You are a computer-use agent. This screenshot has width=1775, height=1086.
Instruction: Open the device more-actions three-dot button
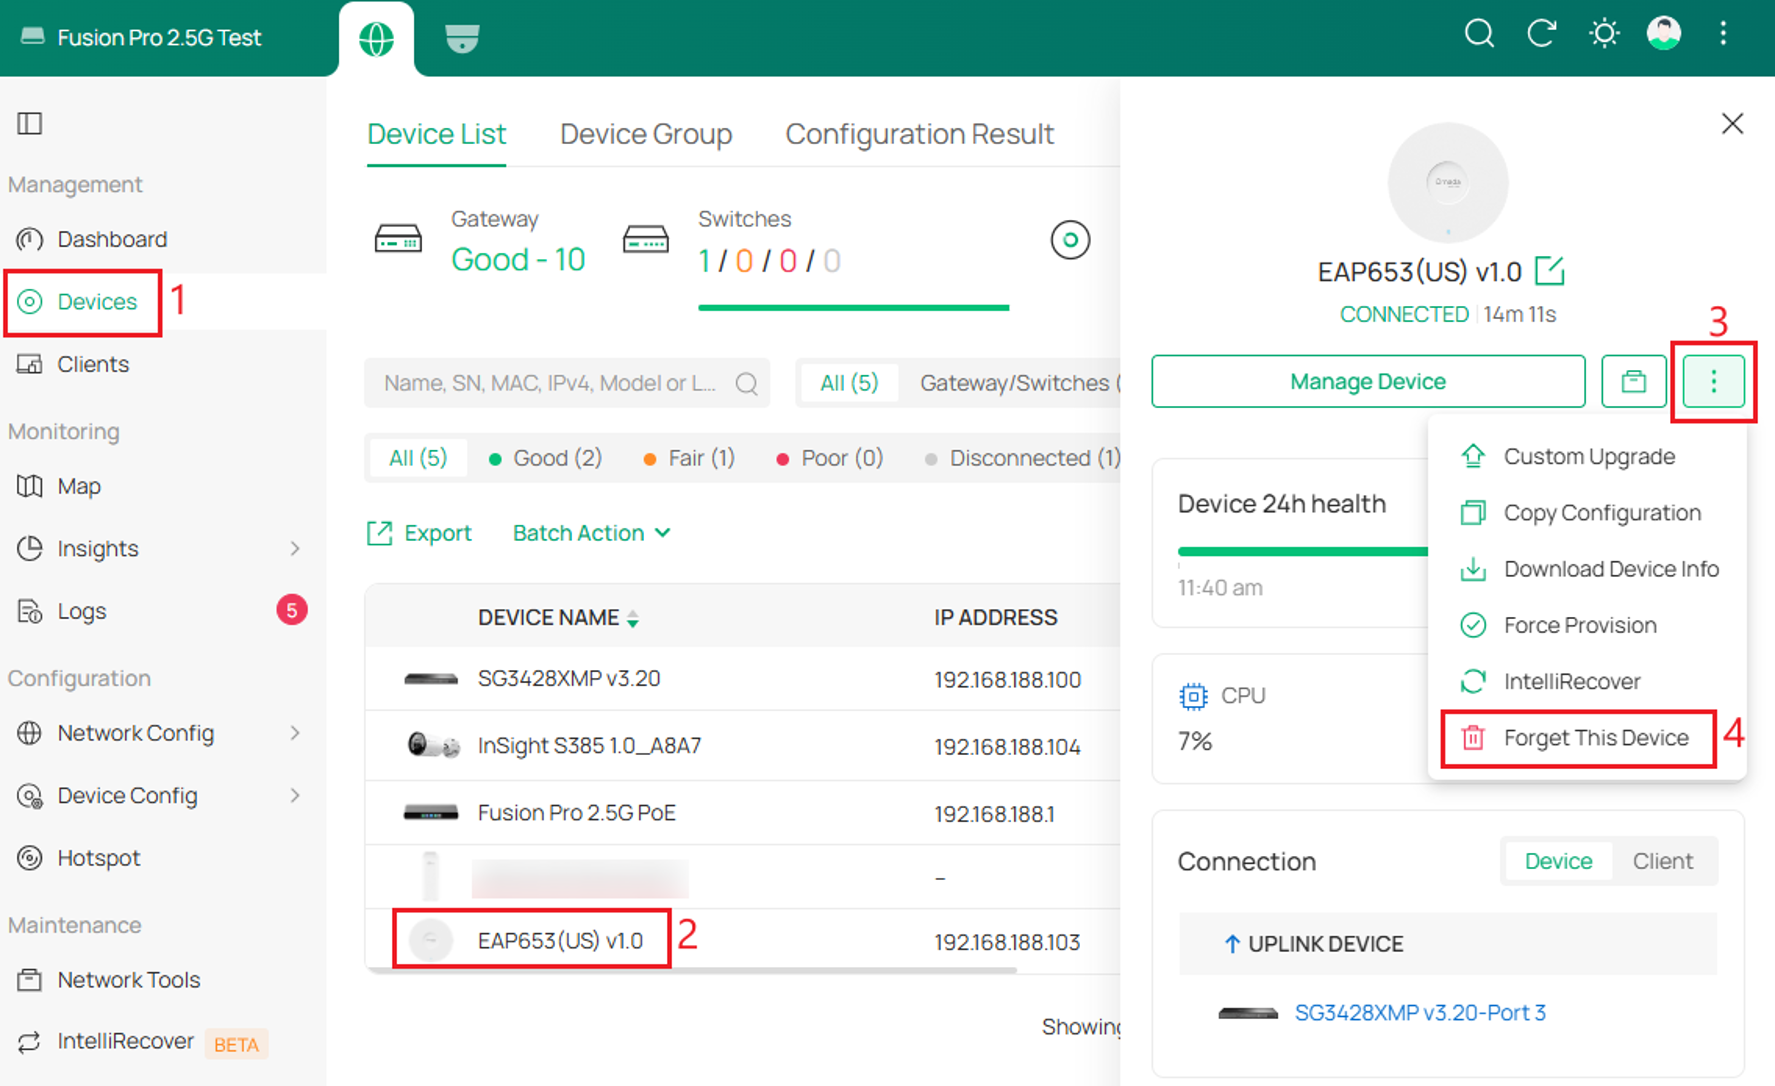point(1713,381)
